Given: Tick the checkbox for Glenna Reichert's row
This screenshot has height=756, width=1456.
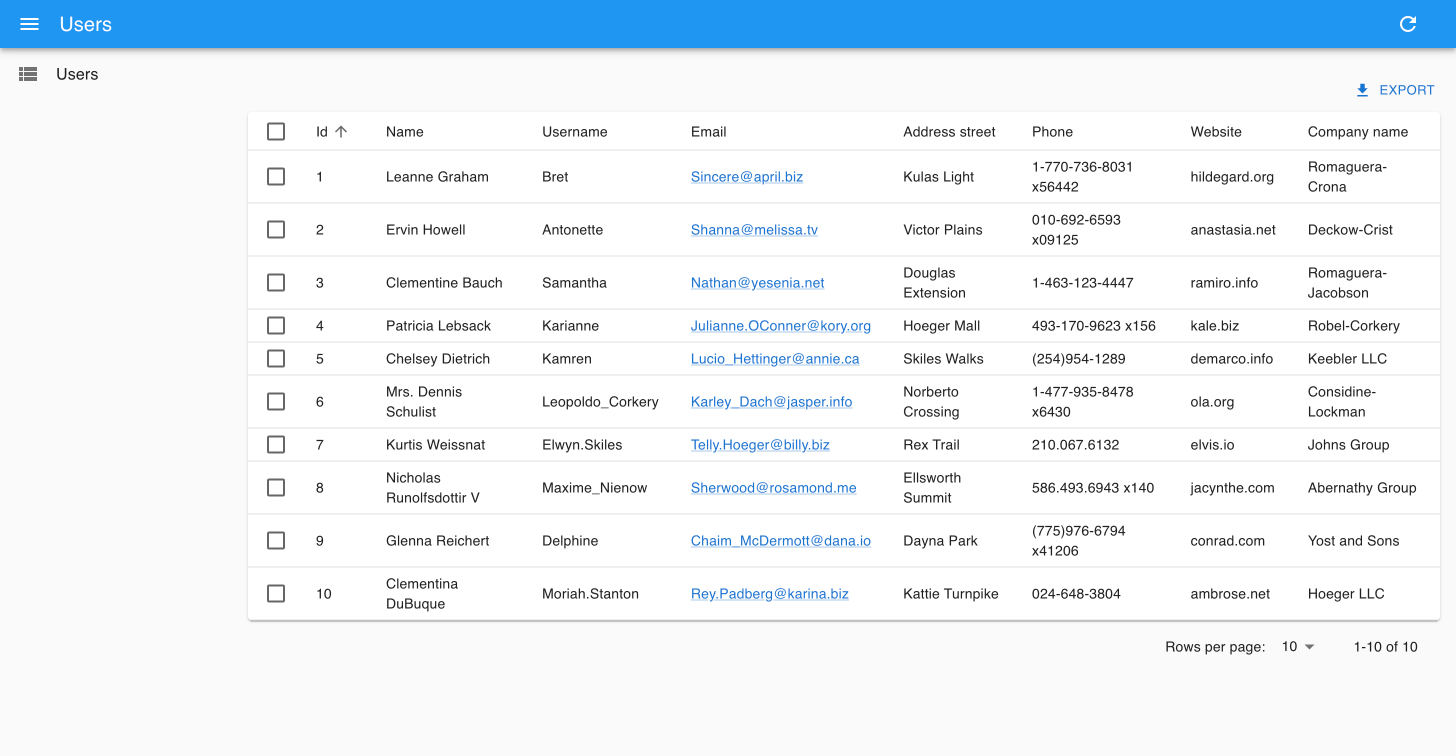Looking at the screenshot, I should click(276, 540).
